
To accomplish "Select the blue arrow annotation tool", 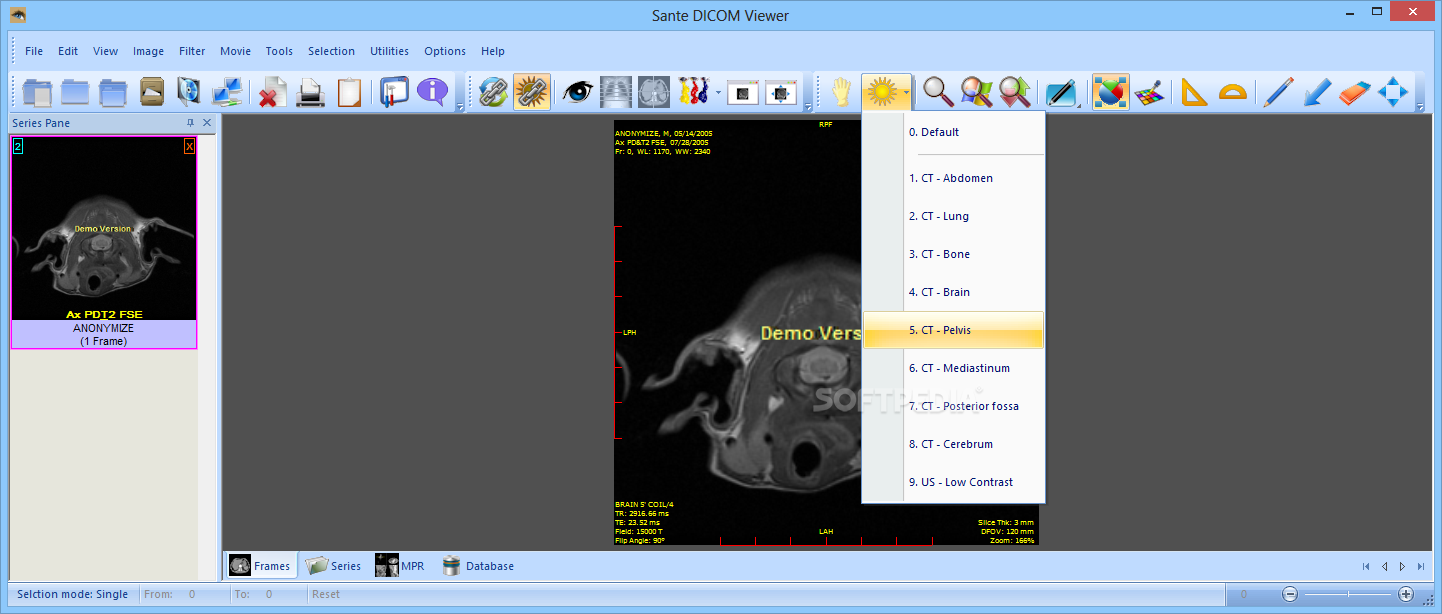I will click(x=1316, y=92).
